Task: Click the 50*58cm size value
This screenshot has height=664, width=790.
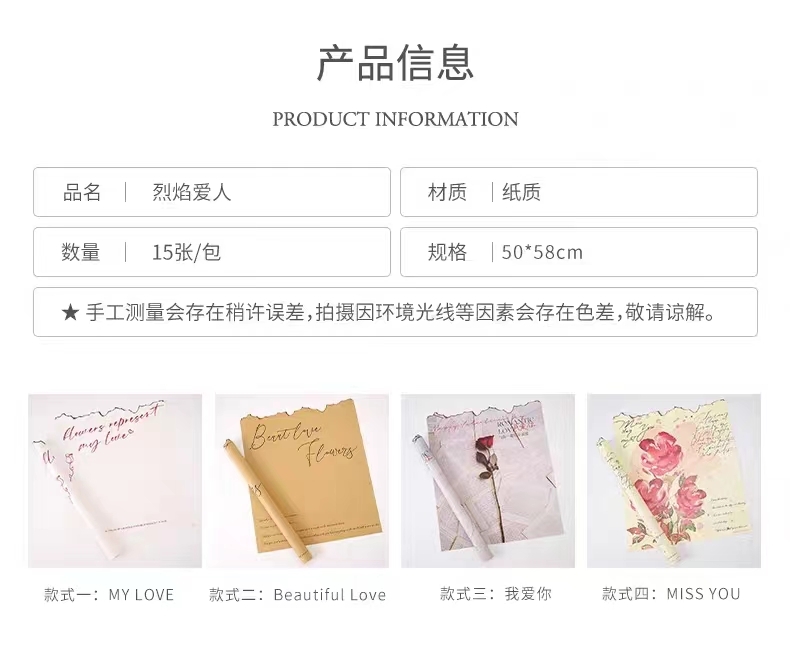Action: (542, 252)
